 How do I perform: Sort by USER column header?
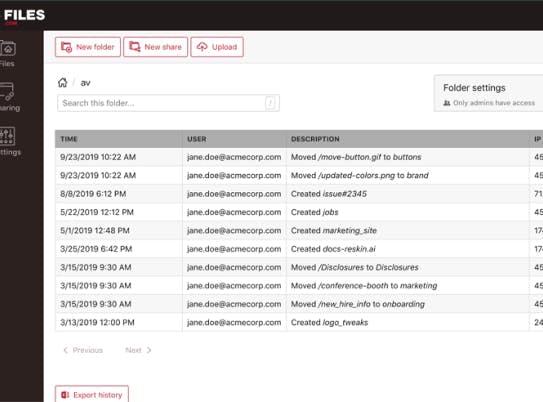point(197,139)
